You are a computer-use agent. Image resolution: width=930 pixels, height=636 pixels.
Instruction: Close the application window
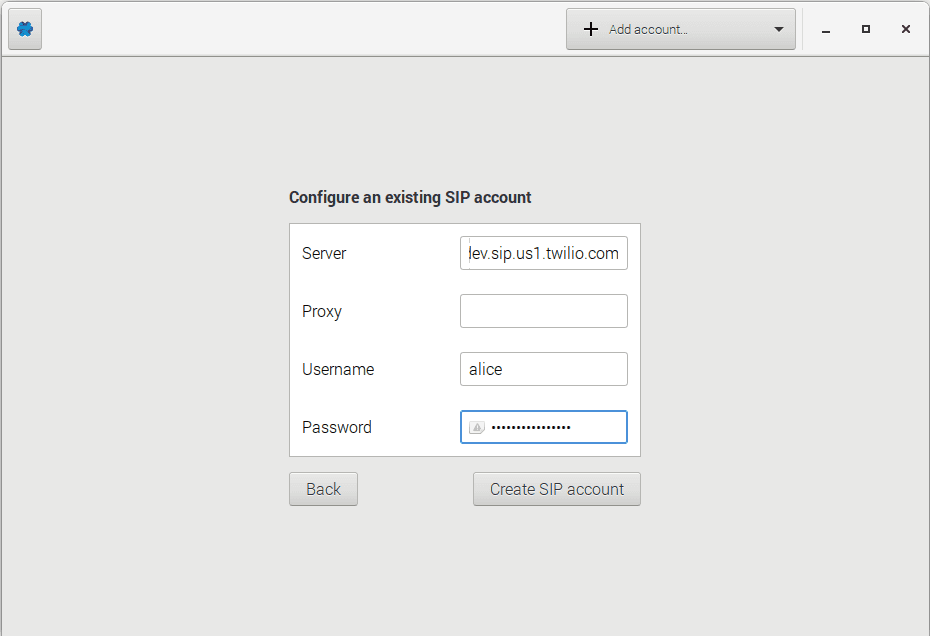[x=905, y=30]
